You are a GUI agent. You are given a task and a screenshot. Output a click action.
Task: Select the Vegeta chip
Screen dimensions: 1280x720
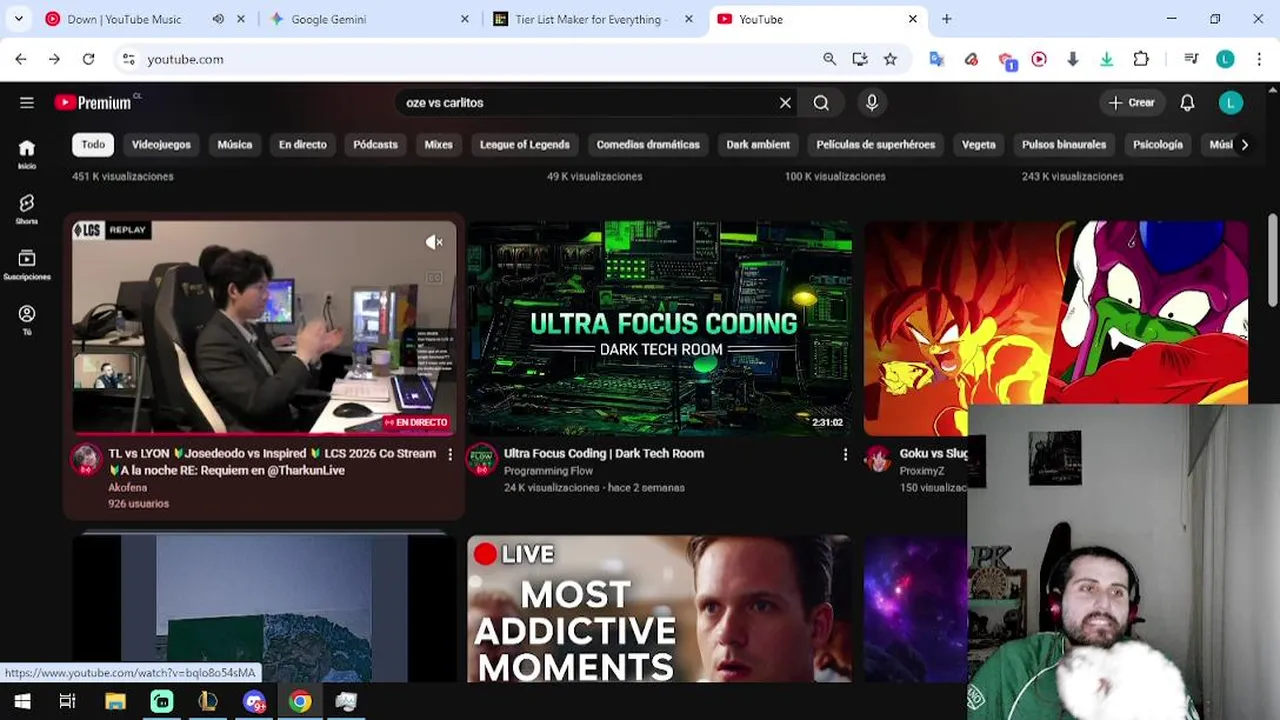(x=979, y=144)
